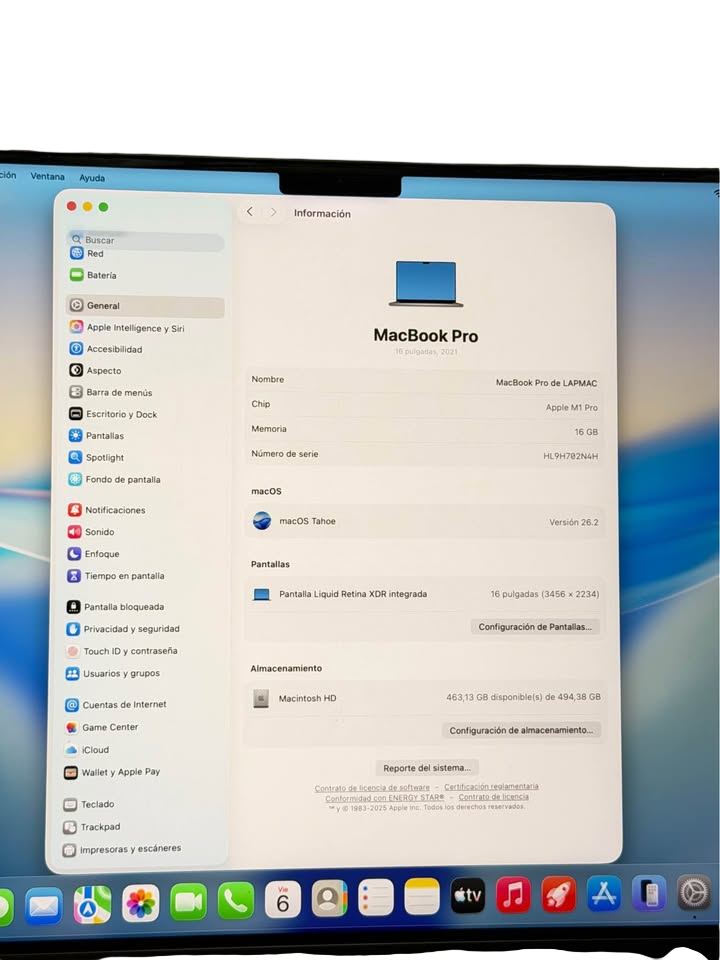Select General in the sidebar
This screenshot has width=720, height=960.
click(145, 306)
